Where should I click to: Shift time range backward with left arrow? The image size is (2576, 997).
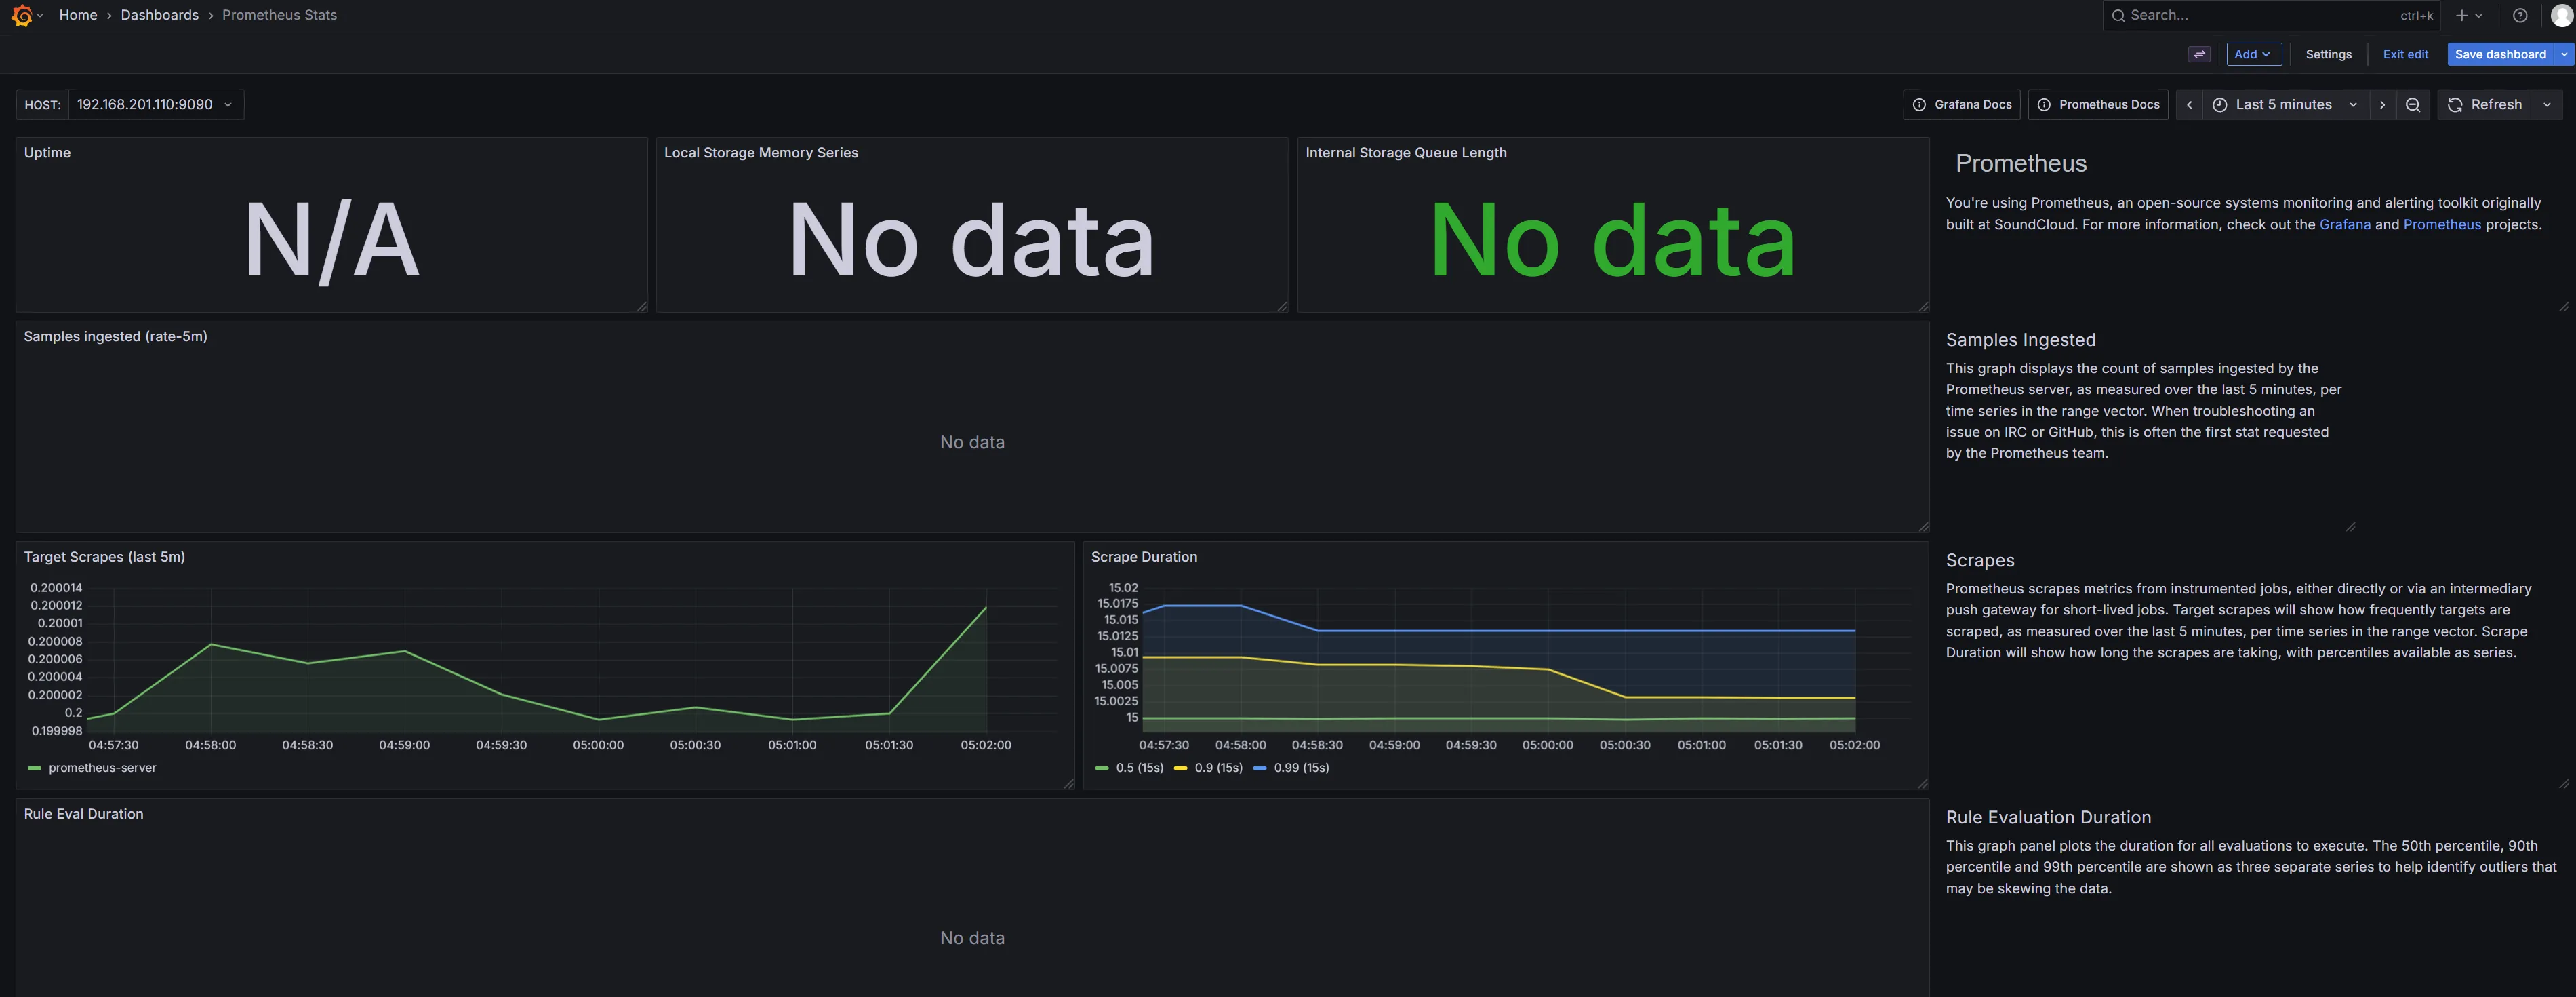(x=2189, y=105)
